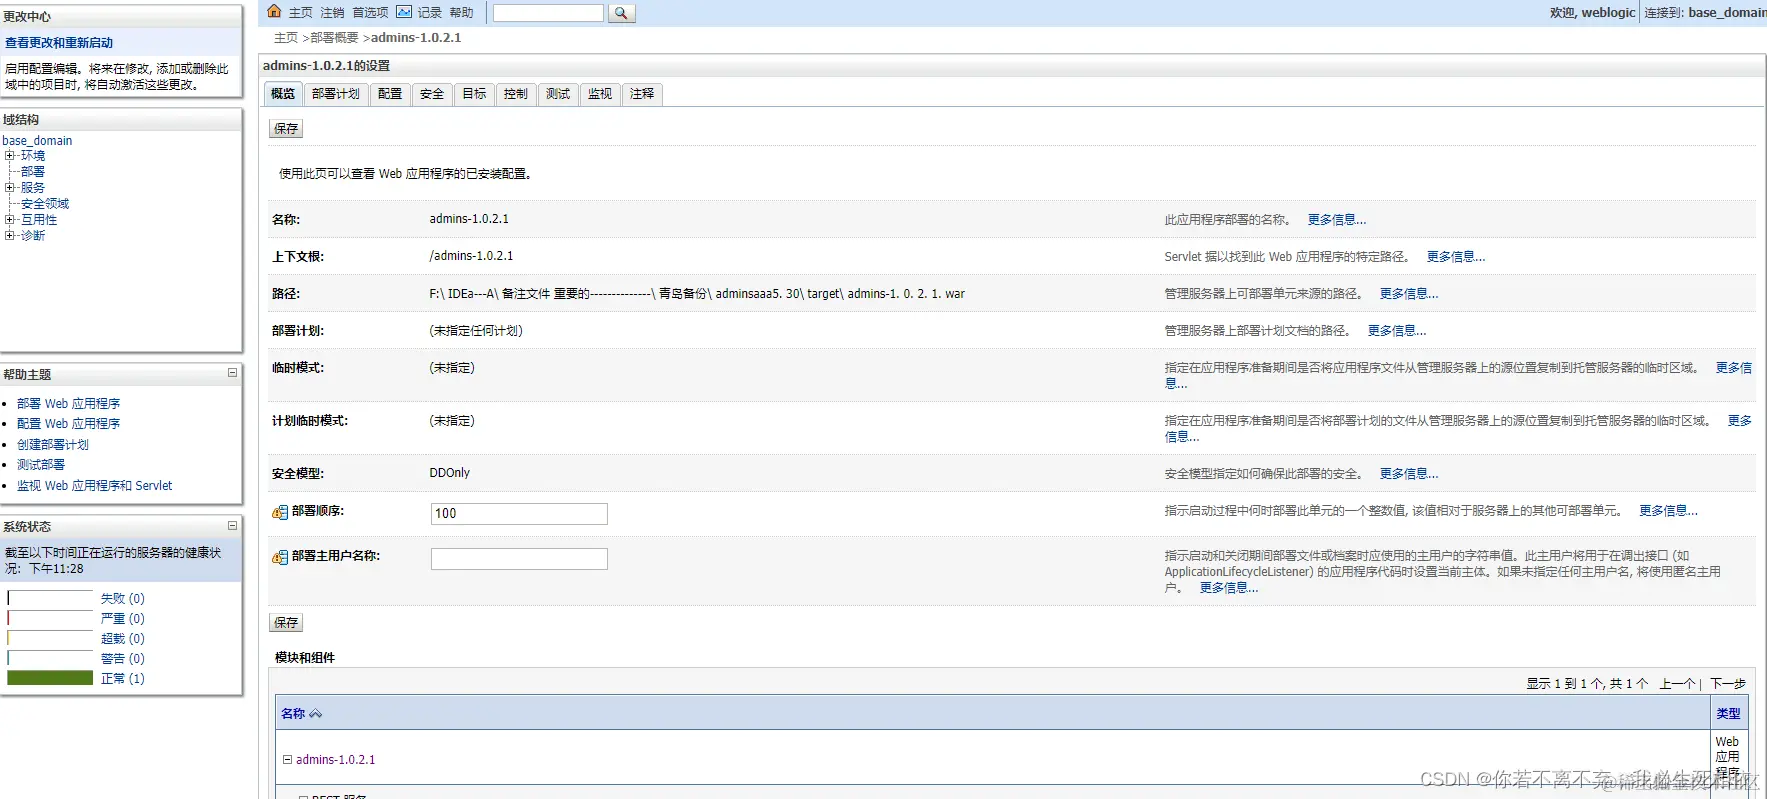The height and width of the screenshot is (799, 1767).
Task: Click the 部署主用户名称 input field
Action: [519, 559]
